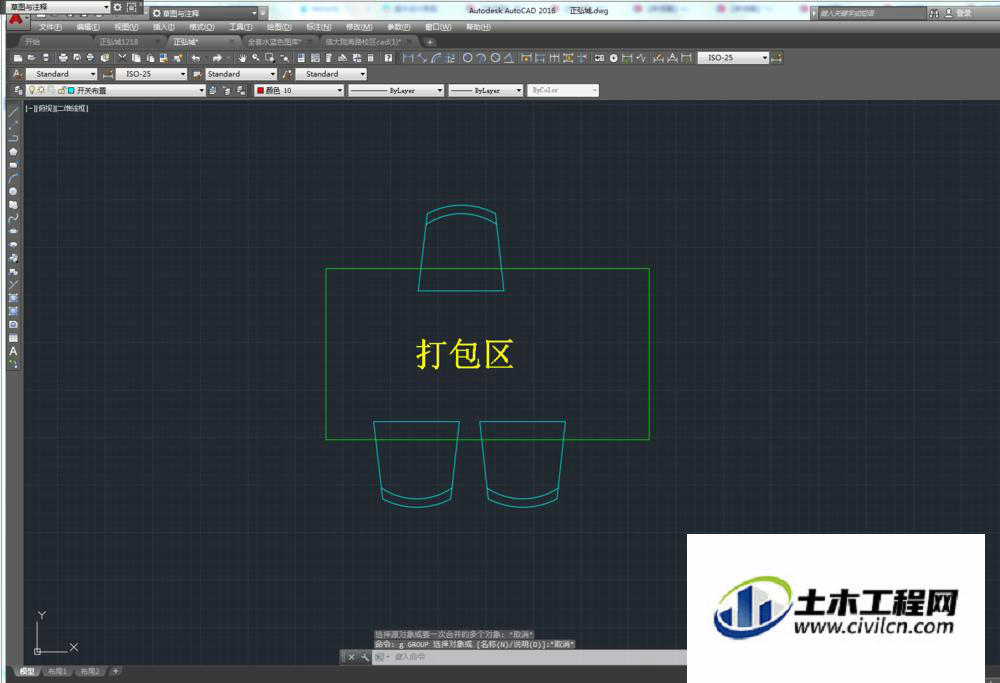This screenshot has width=1000, height=683.
Task: Select the Circle tool in draw toolbar
Action: coord(13,191)
